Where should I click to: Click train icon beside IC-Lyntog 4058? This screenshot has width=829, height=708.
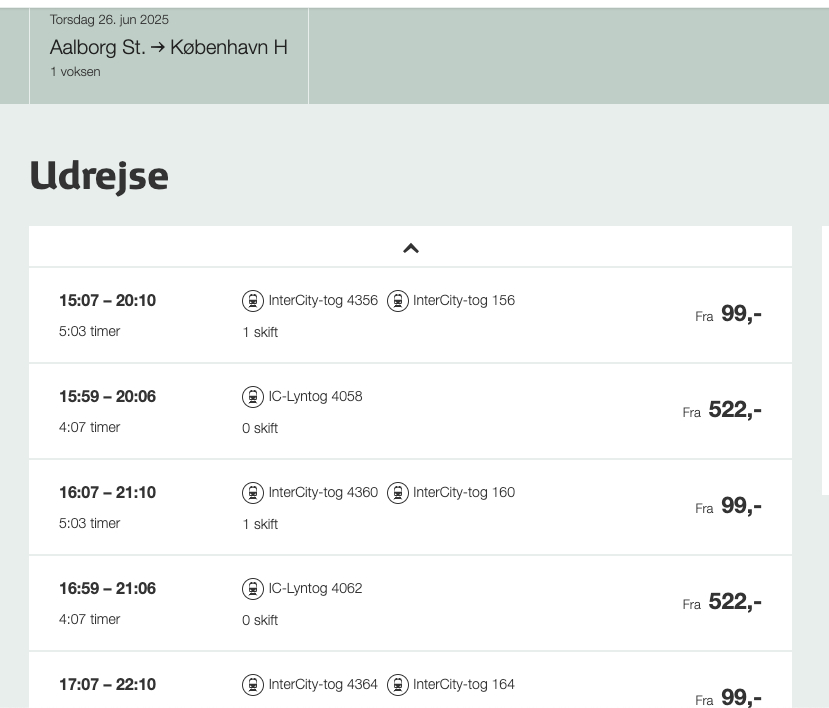[253, 396]
